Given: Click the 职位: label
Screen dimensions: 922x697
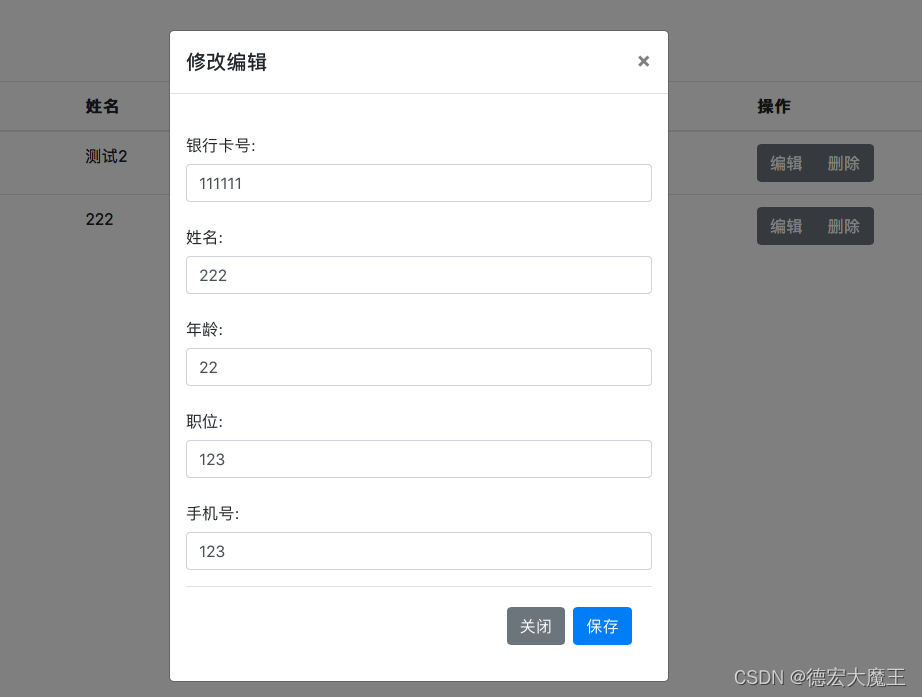Looking at the screenshot, I should tap(205, 421).
